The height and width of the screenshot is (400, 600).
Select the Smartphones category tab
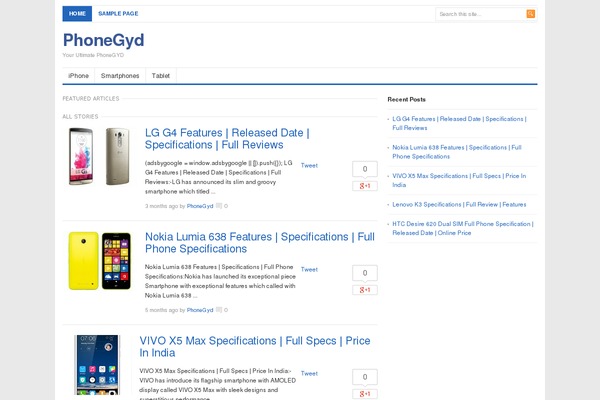tap(120, 76)
